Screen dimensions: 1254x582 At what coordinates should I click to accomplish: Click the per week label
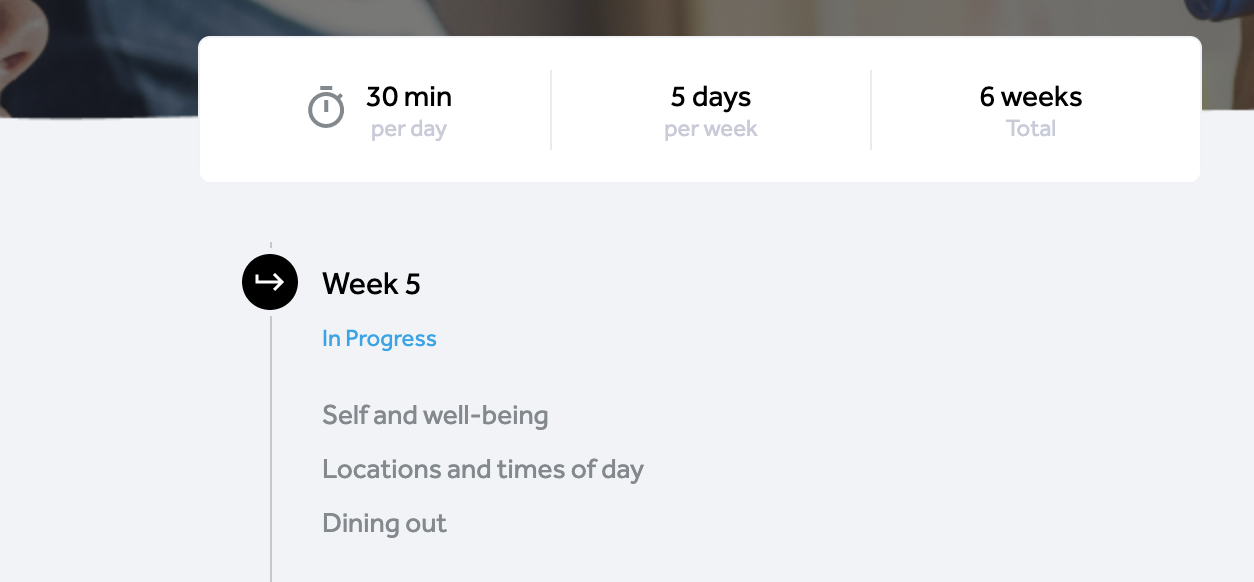tap(711, 129)
